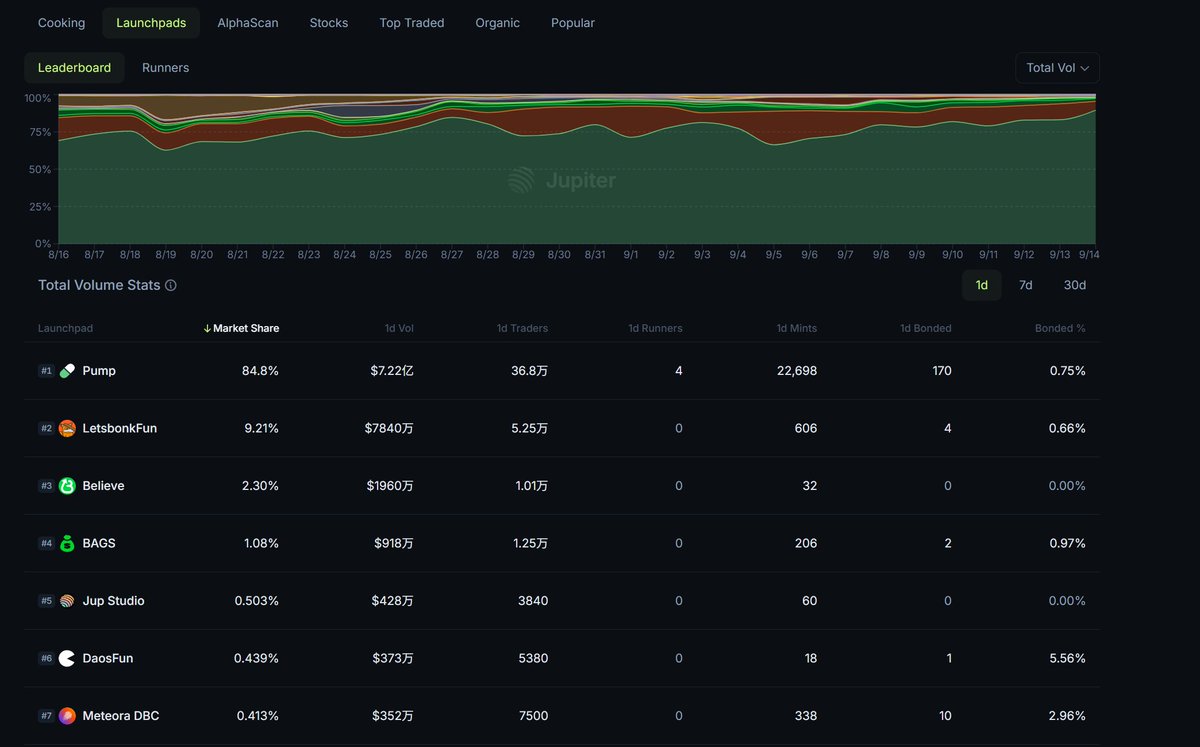Click the 606 mints value
The width and height of the screenshot is (1200, 747).
tap(806, 428)
